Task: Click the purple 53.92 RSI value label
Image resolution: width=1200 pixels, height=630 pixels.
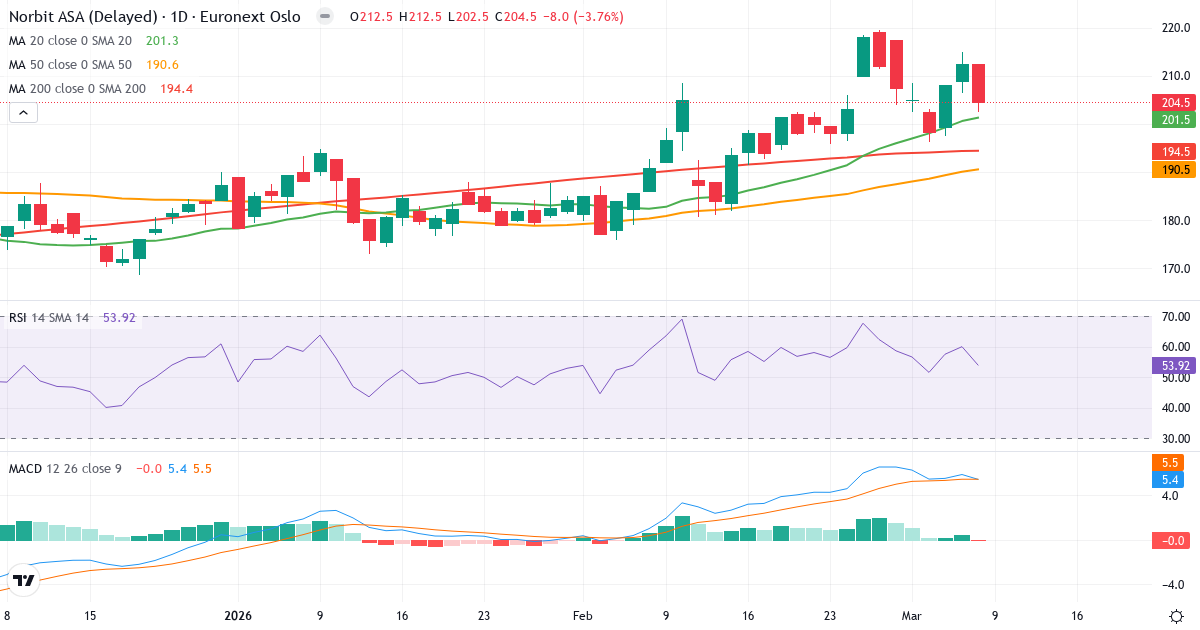Action: click(1175, 365)
